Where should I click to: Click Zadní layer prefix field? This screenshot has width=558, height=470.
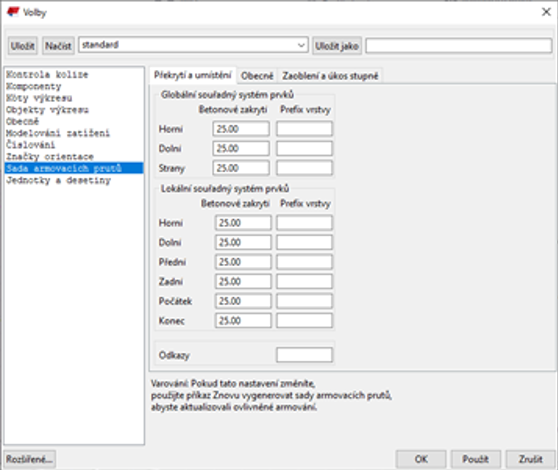[x=304, y=281]
